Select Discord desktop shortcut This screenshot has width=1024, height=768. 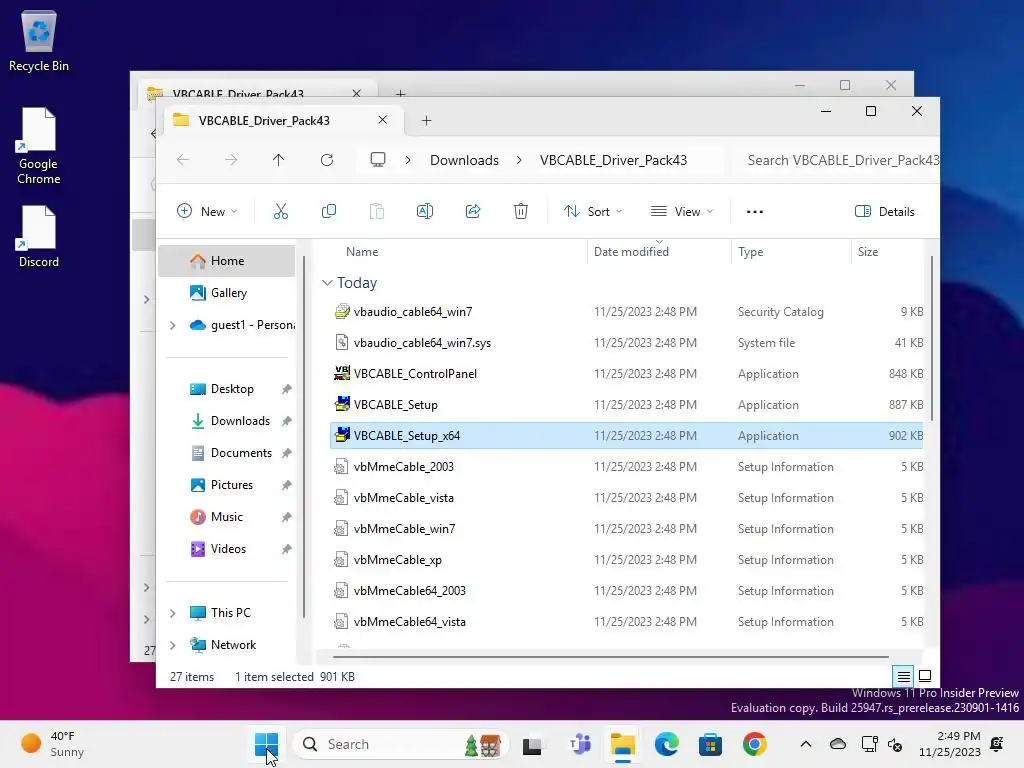[x=39, y=236]
